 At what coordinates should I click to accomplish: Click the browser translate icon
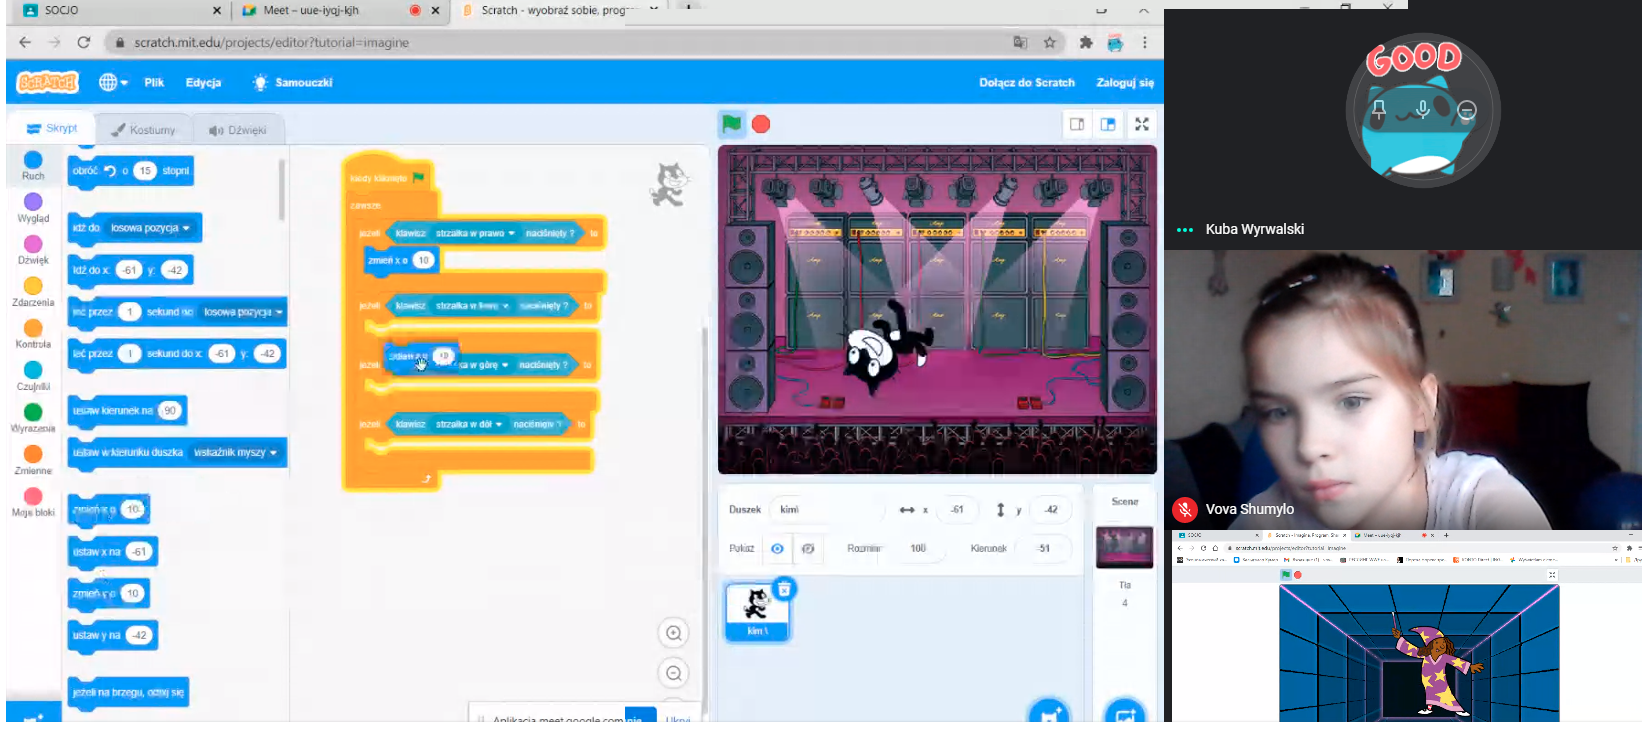coord(1020,42)
